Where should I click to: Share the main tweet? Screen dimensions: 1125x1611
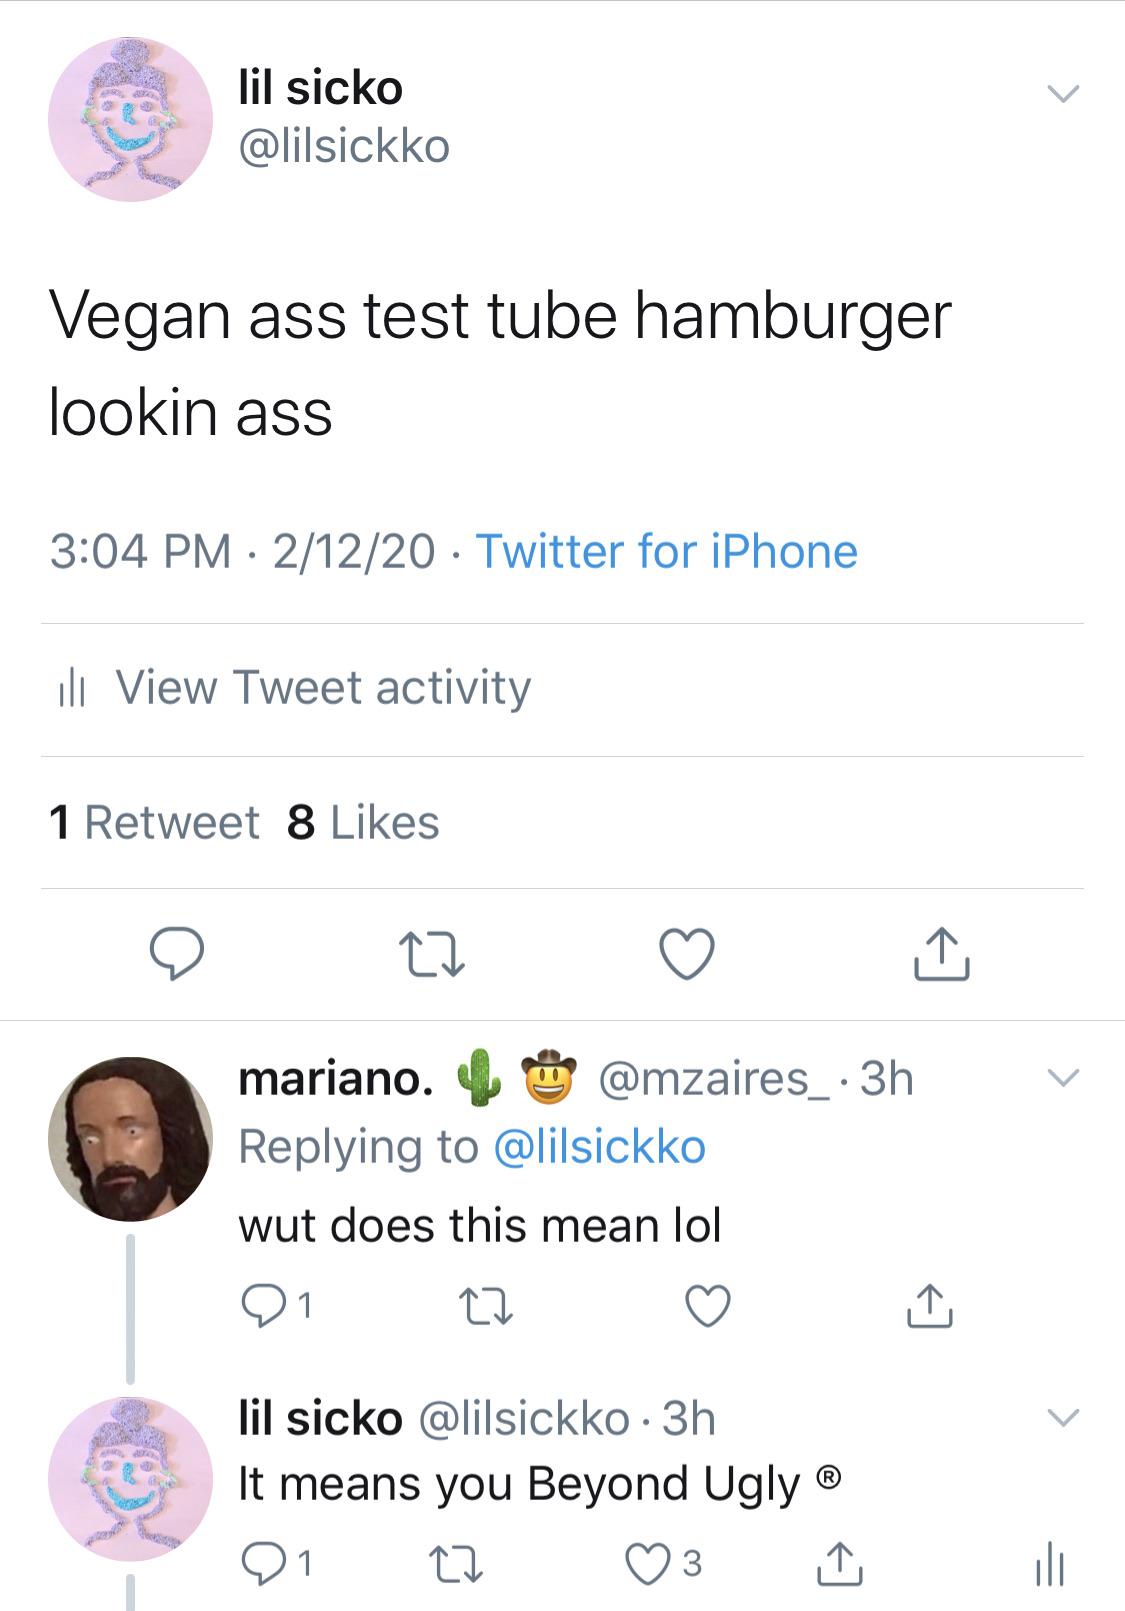[941, 953]
